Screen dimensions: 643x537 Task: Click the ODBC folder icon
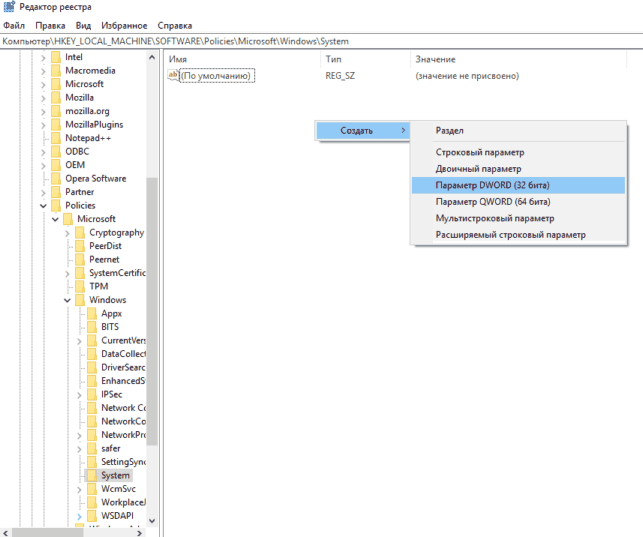click(56, 152)
